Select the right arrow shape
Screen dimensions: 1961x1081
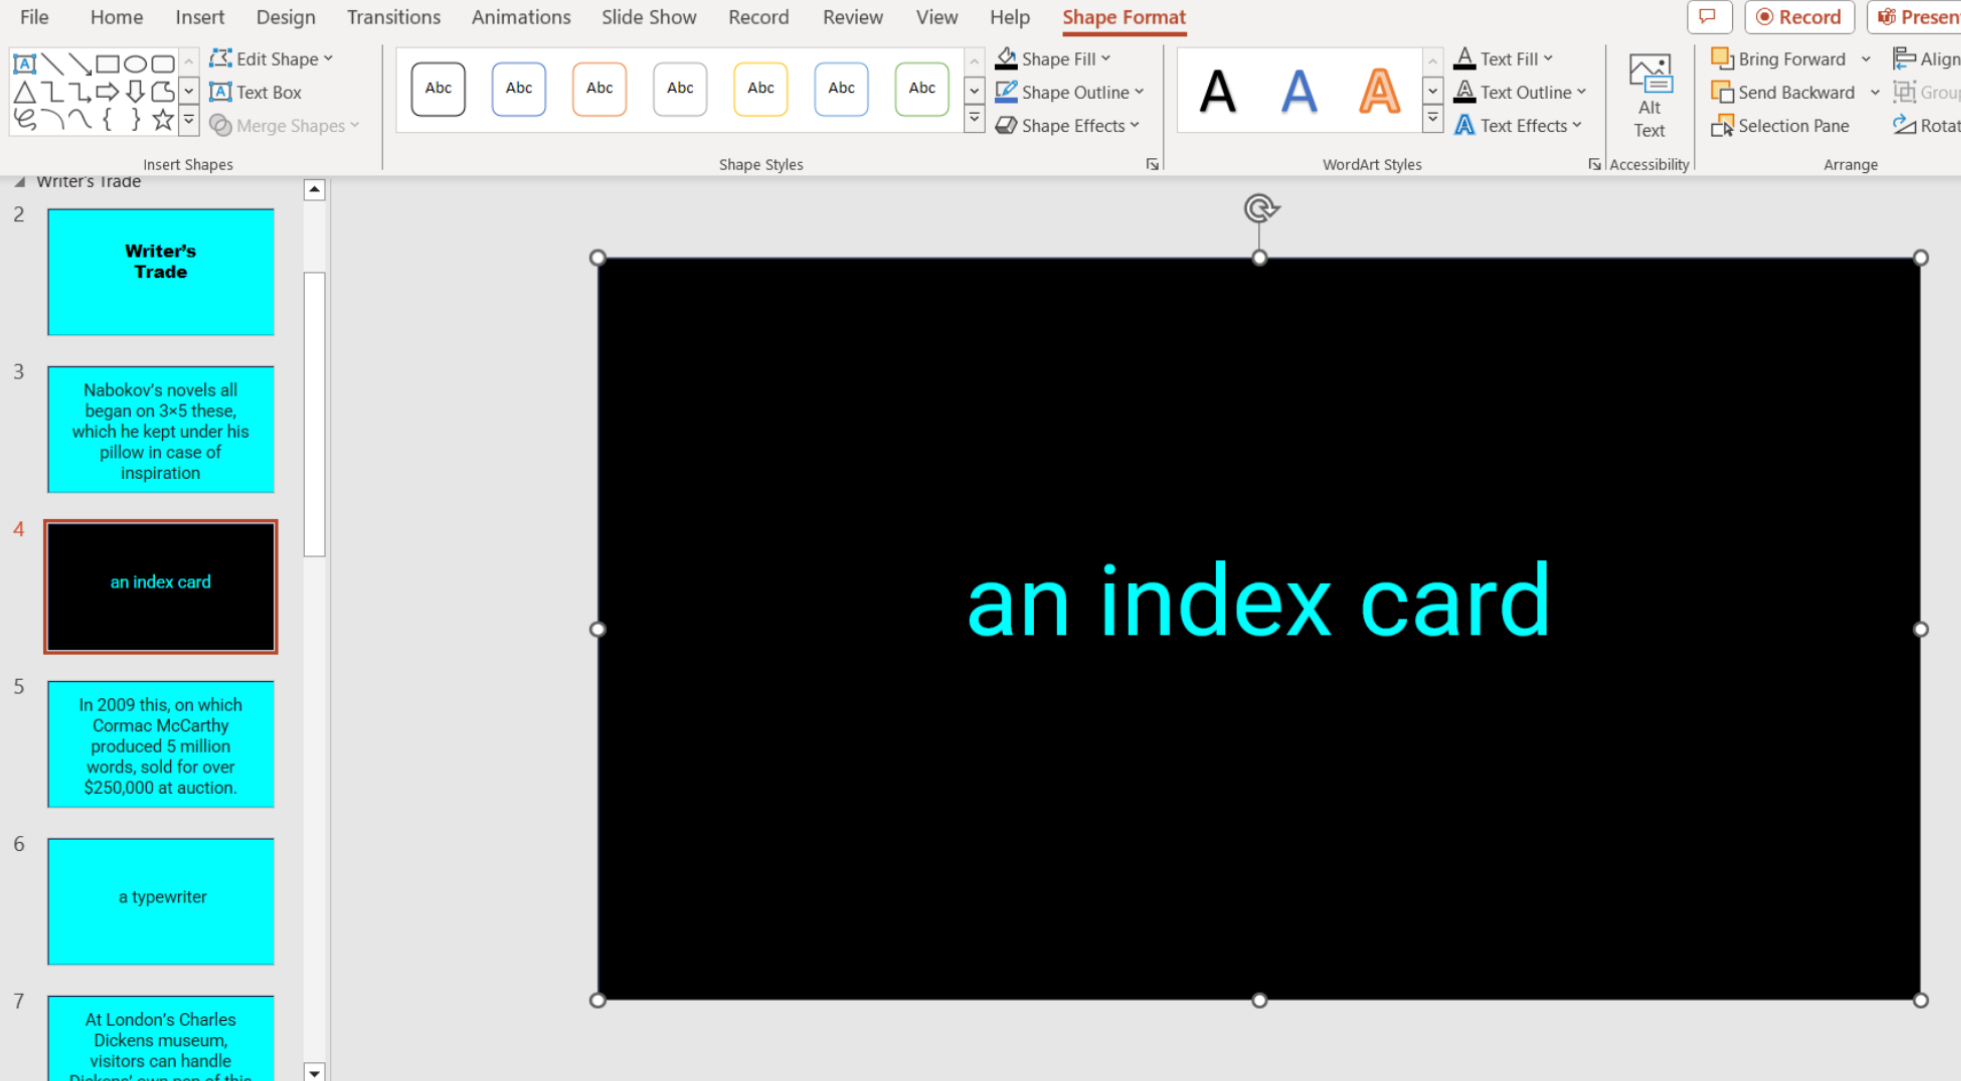[107, 92]
